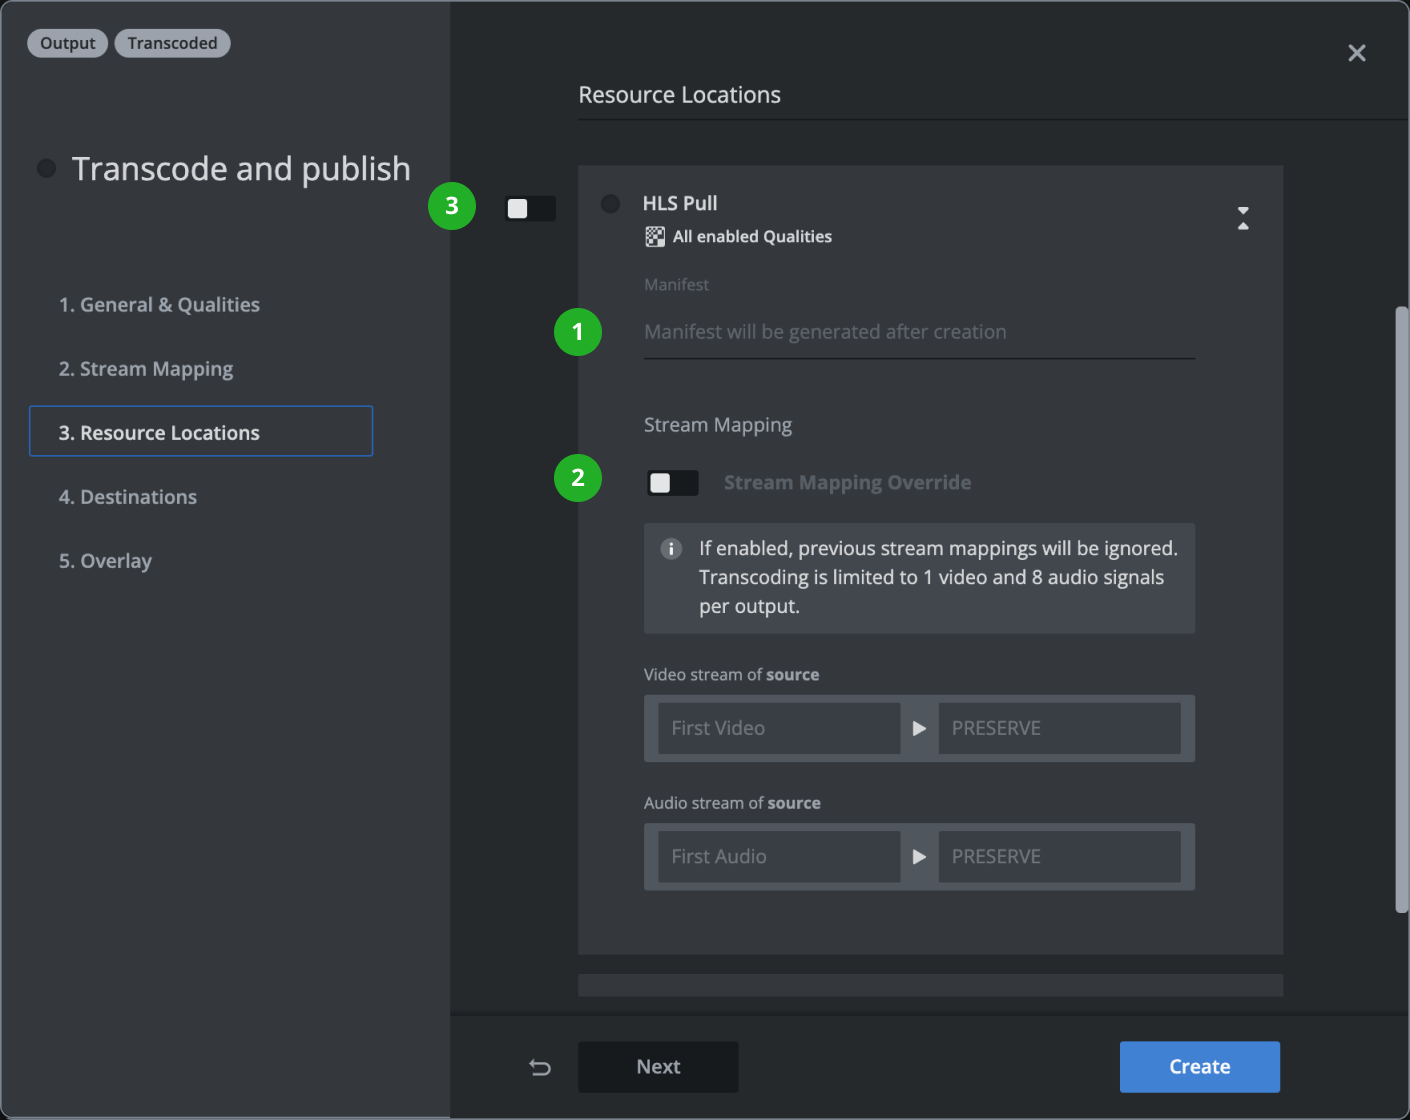Switch to the Destinations step
This screenshot has height=1120, width=1410.
[128, 497]
